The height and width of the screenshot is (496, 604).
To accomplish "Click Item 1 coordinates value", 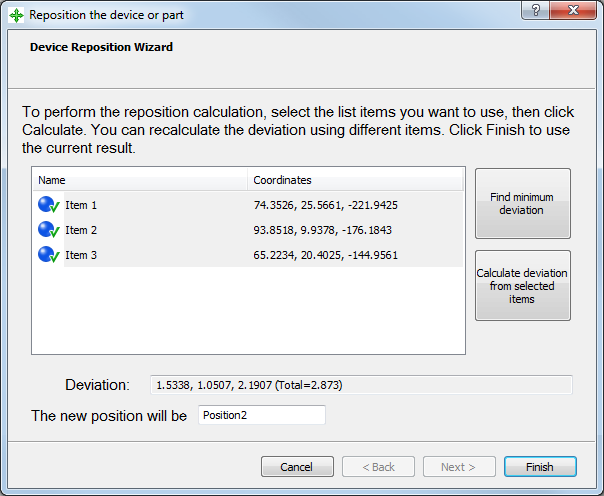I will (x=326, y=205).
